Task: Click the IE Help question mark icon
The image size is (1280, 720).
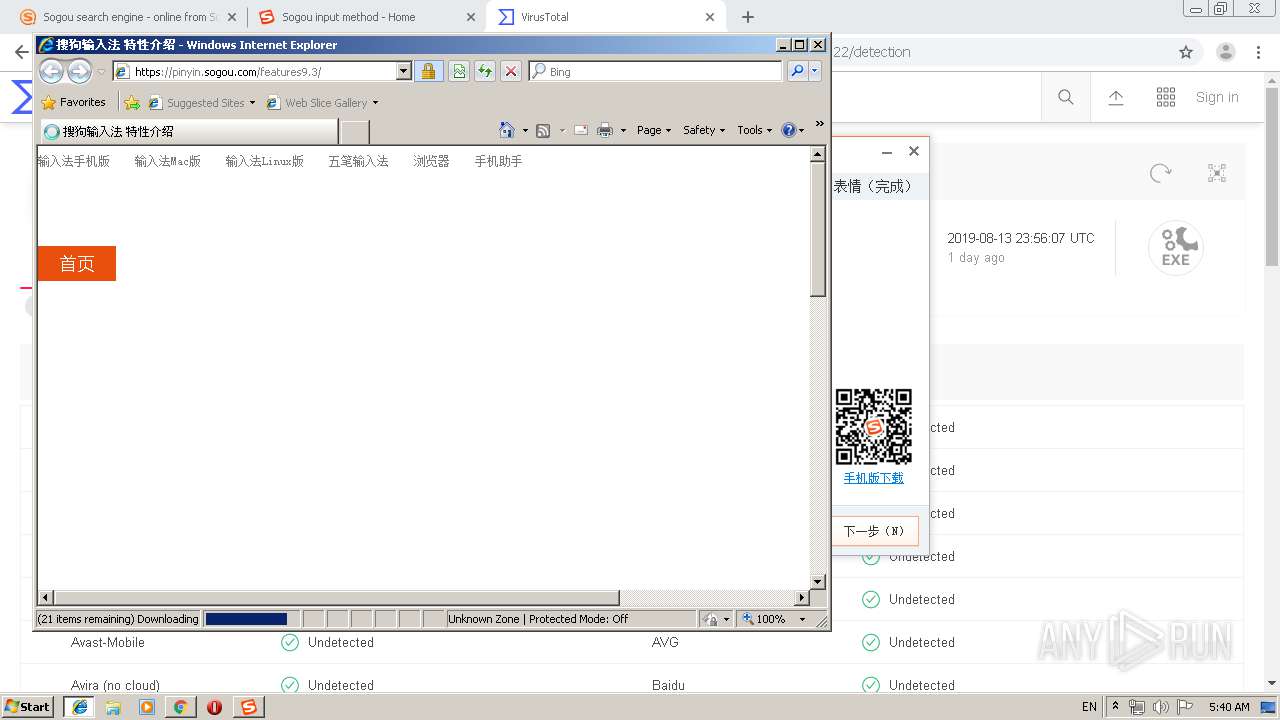Action: (x=788, y=130)
